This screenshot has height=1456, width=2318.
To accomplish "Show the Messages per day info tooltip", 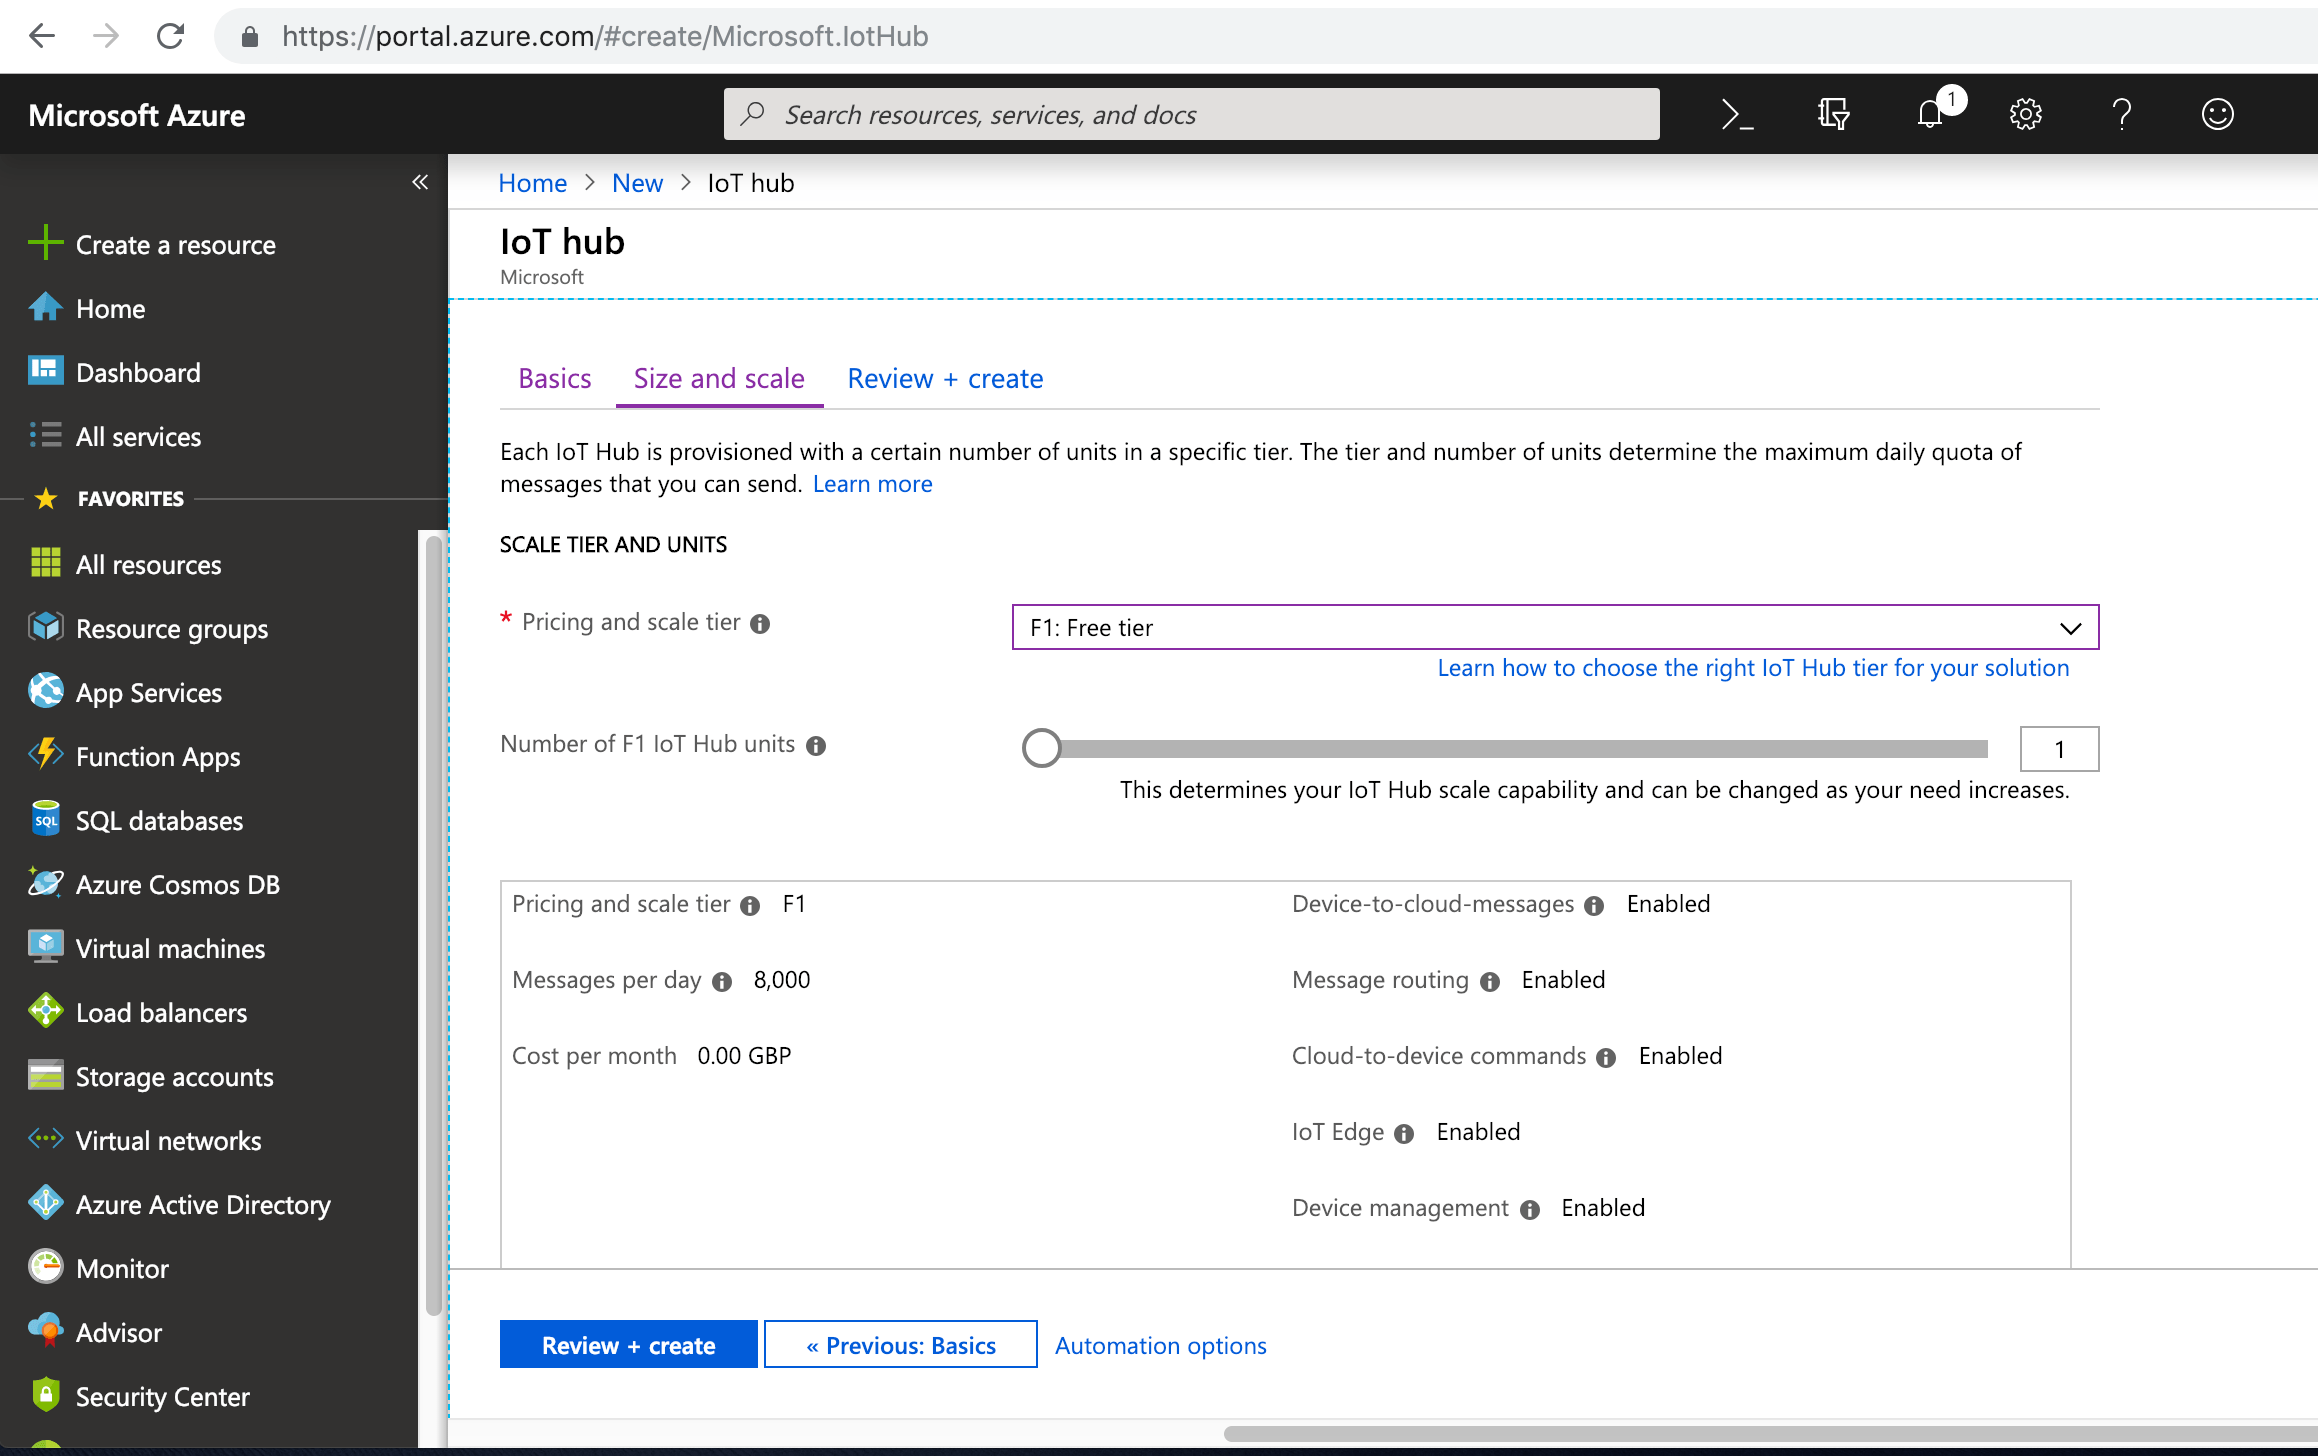I will click(x=722, y=982).
